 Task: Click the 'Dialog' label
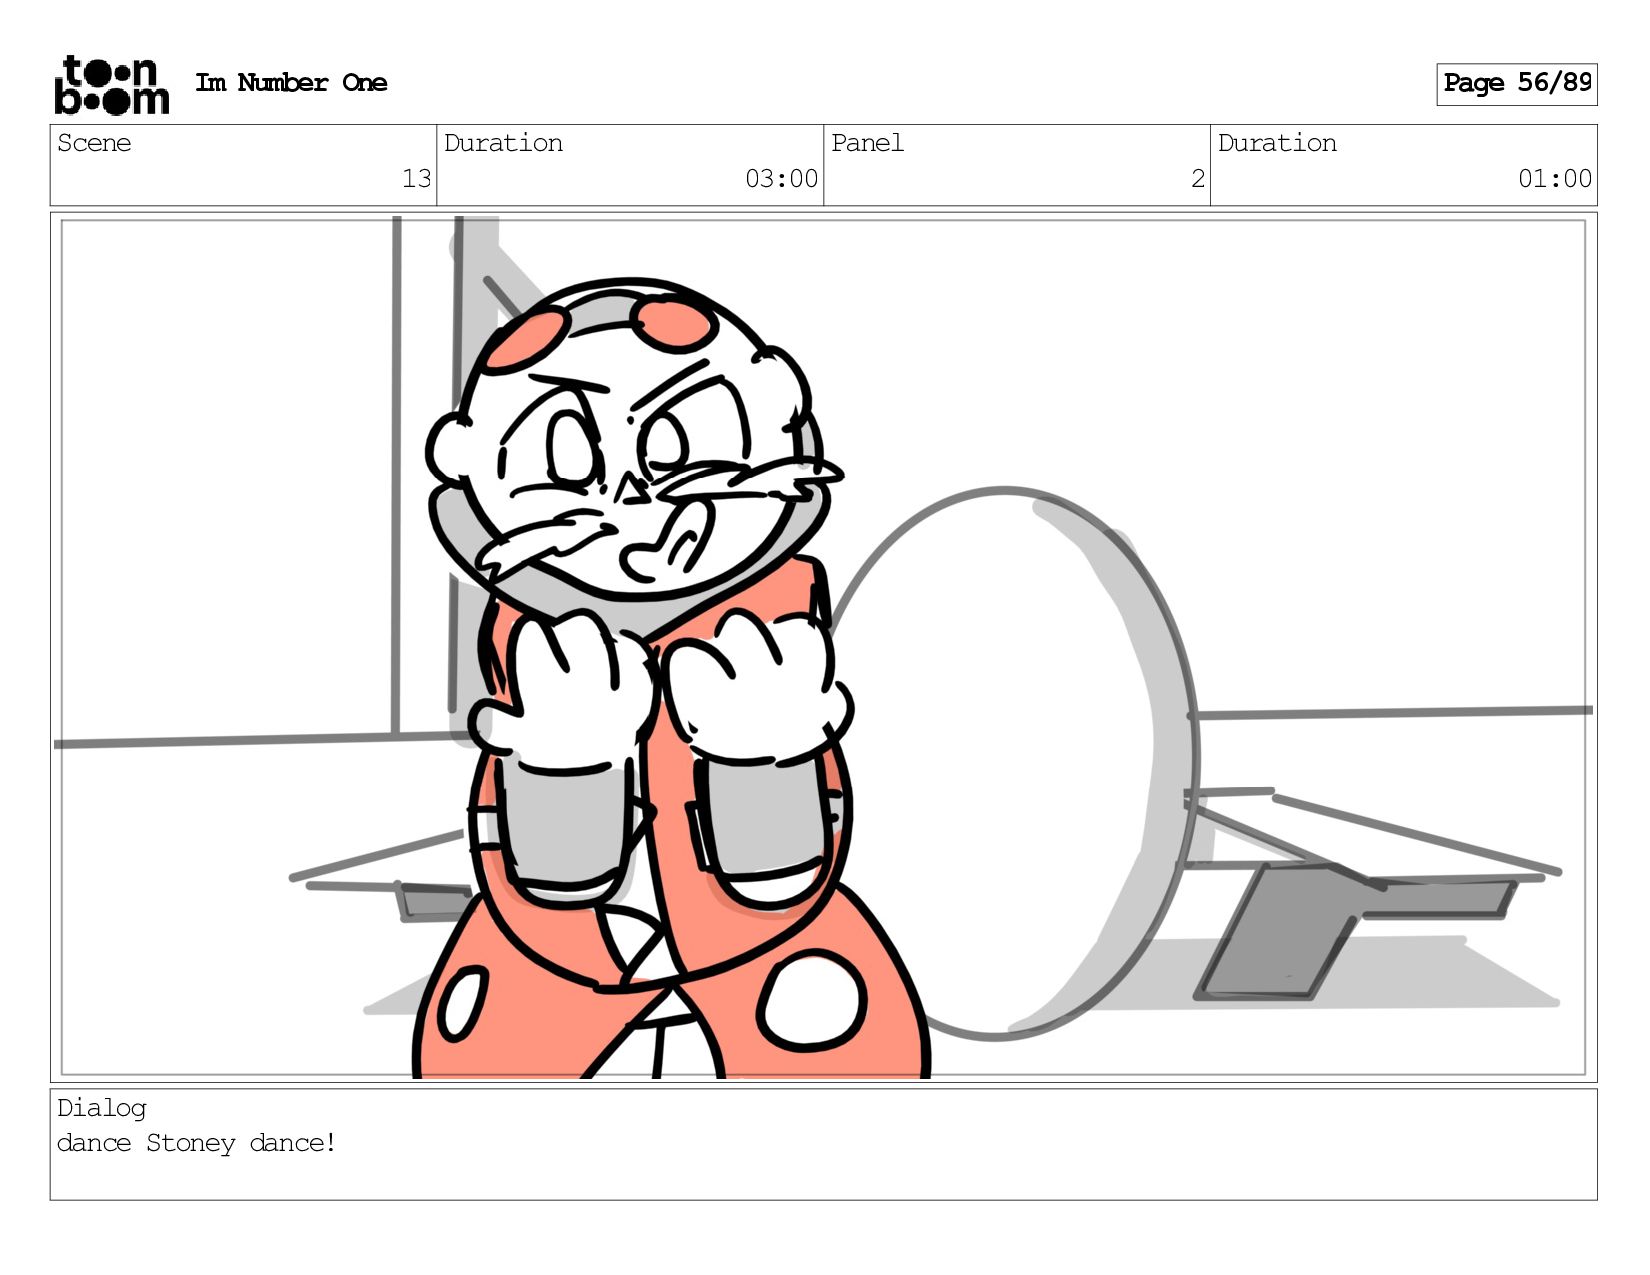click(x=102, y=1108)
